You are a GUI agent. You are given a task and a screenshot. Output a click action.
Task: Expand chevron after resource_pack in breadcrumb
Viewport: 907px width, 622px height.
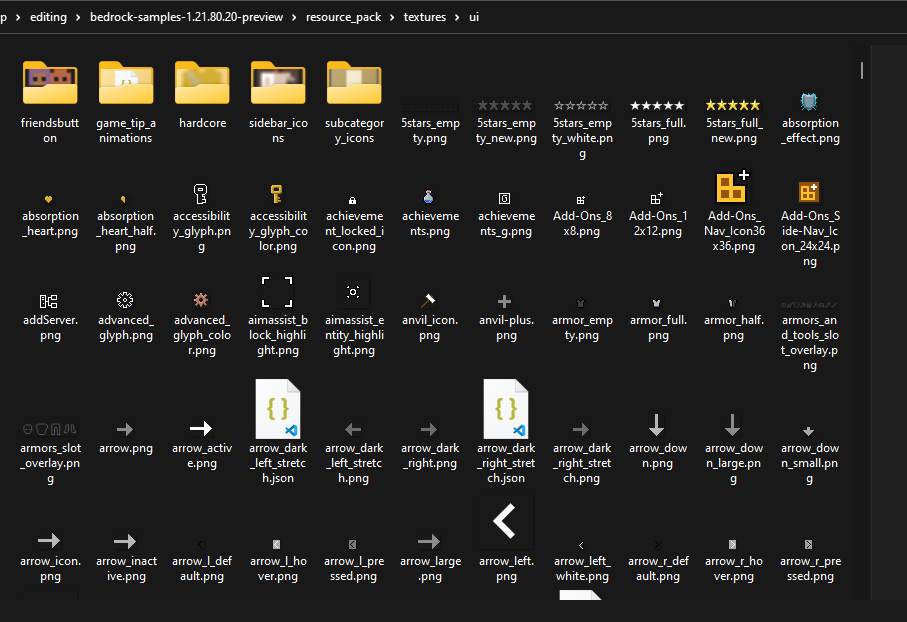click(392, 17)
